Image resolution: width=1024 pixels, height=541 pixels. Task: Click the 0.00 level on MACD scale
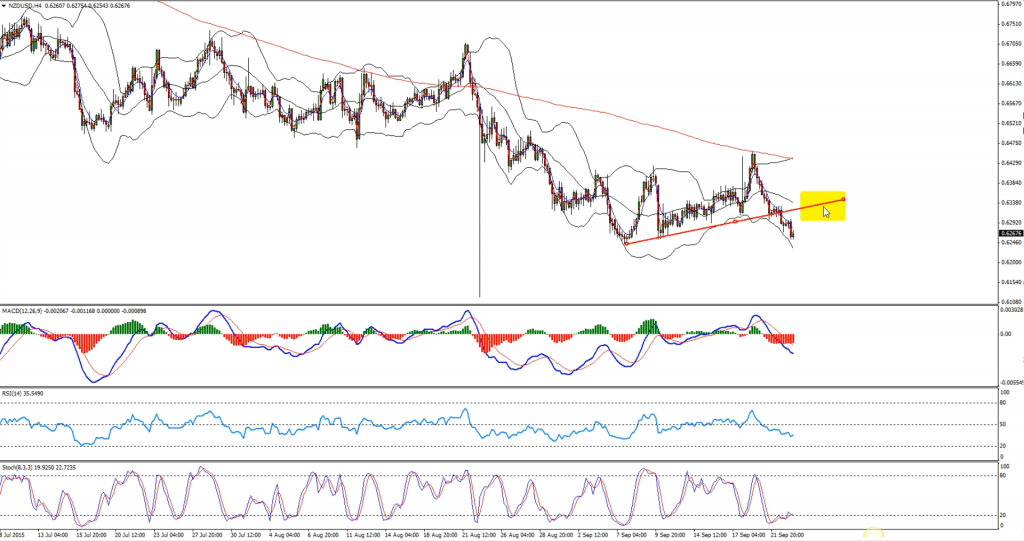1006,334
